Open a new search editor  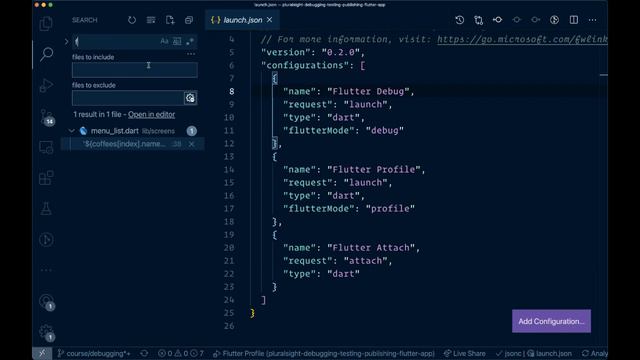tap(170, 20)
